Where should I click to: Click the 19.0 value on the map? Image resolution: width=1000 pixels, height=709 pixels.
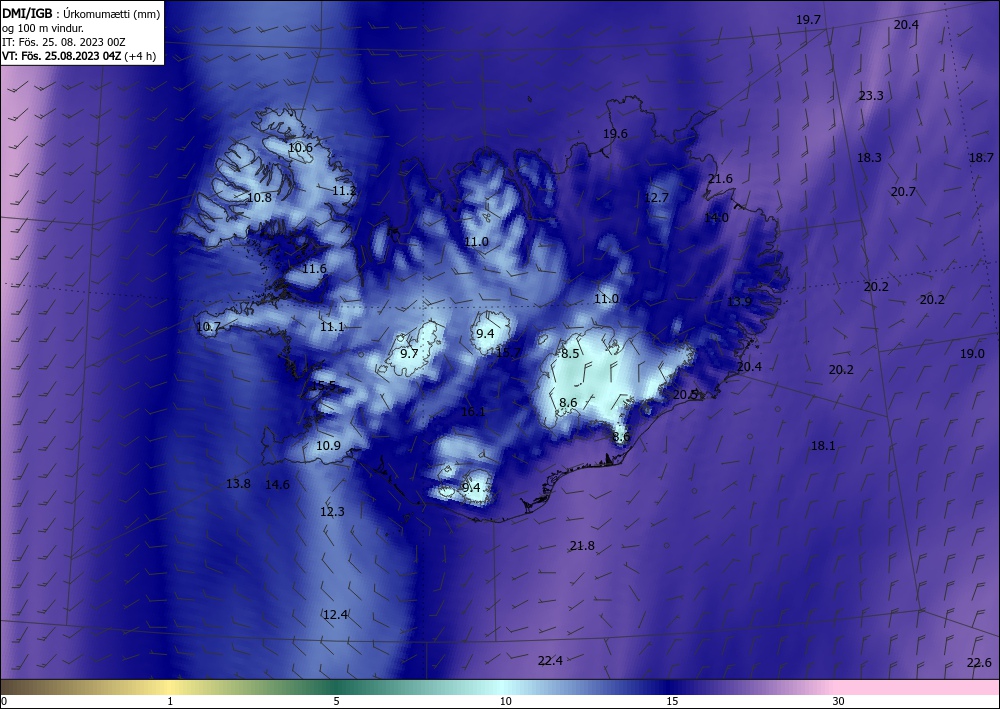(x=972, y=353)
